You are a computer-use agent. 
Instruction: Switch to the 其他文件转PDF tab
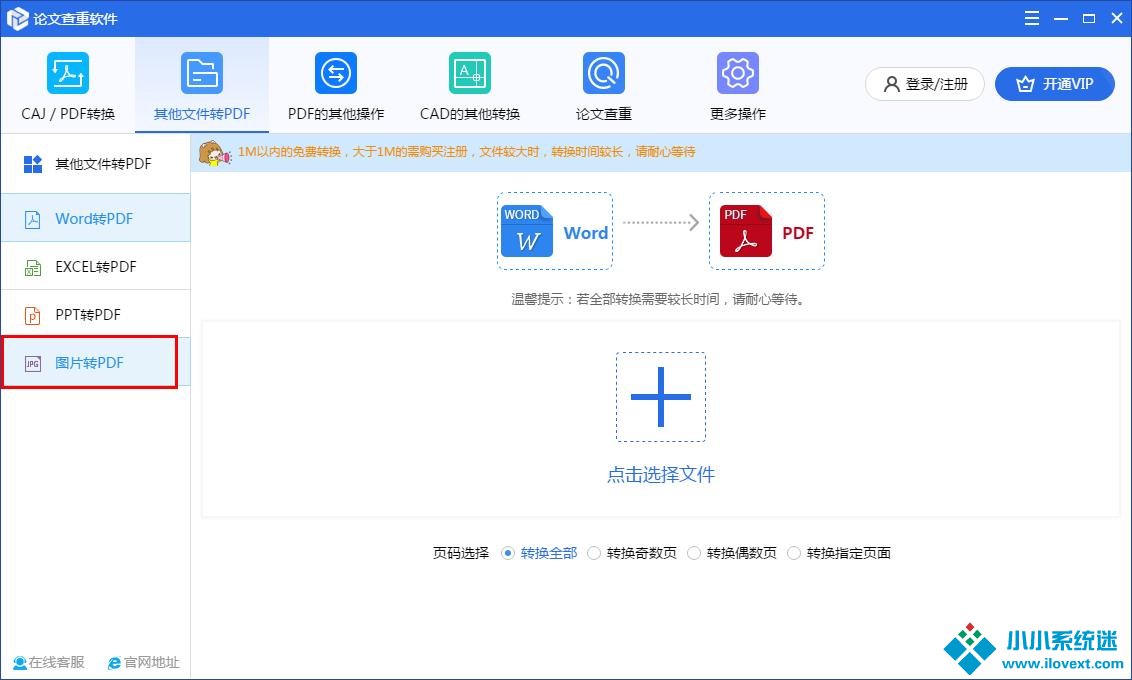[x=202, y=85]
